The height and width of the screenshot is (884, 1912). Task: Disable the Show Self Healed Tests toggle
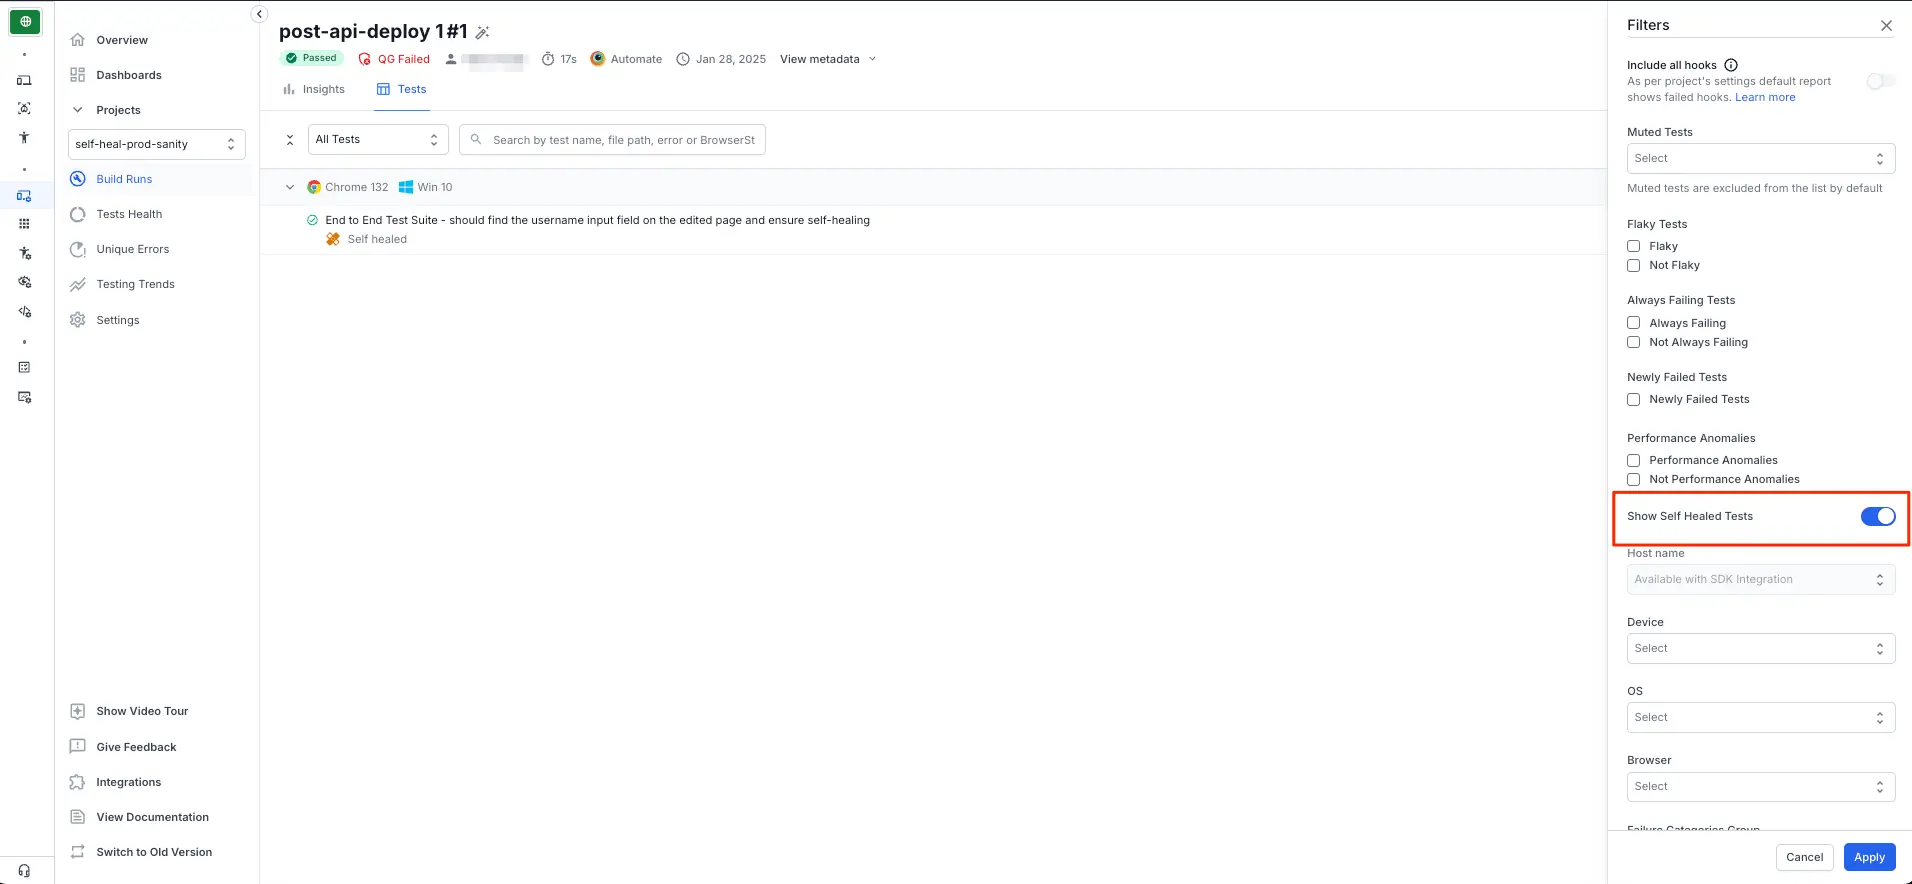click(1877, 516)
